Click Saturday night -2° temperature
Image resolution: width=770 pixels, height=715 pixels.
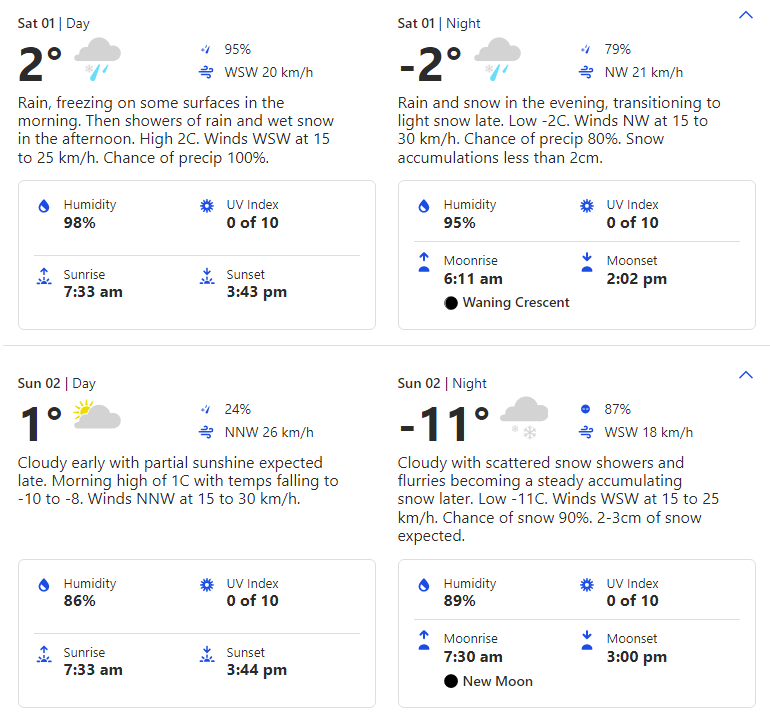430,66
